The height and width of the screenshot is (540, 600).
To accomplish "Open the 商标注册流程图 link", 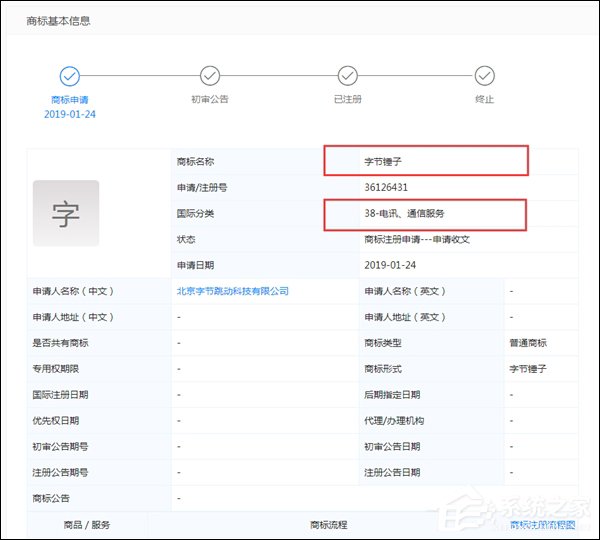I will [x=543, y=524].
